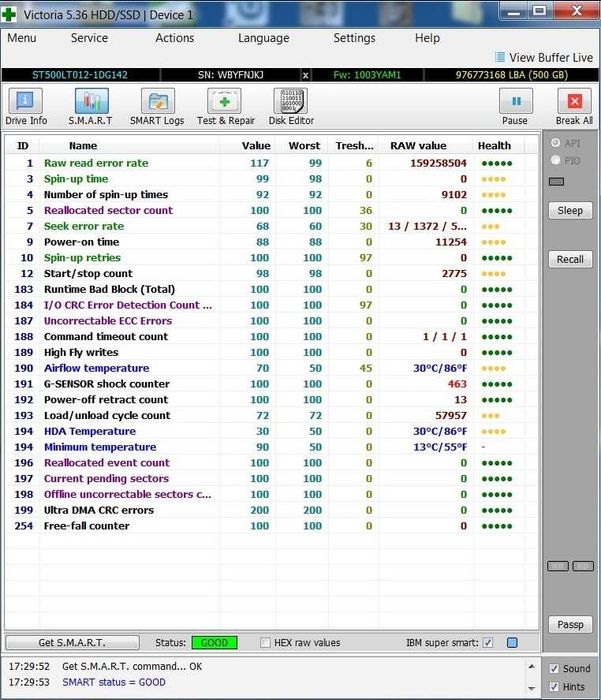This screenshot has height=700, width=601.
Task: Select the Seek error rate row
Action: tap(271, 226)
